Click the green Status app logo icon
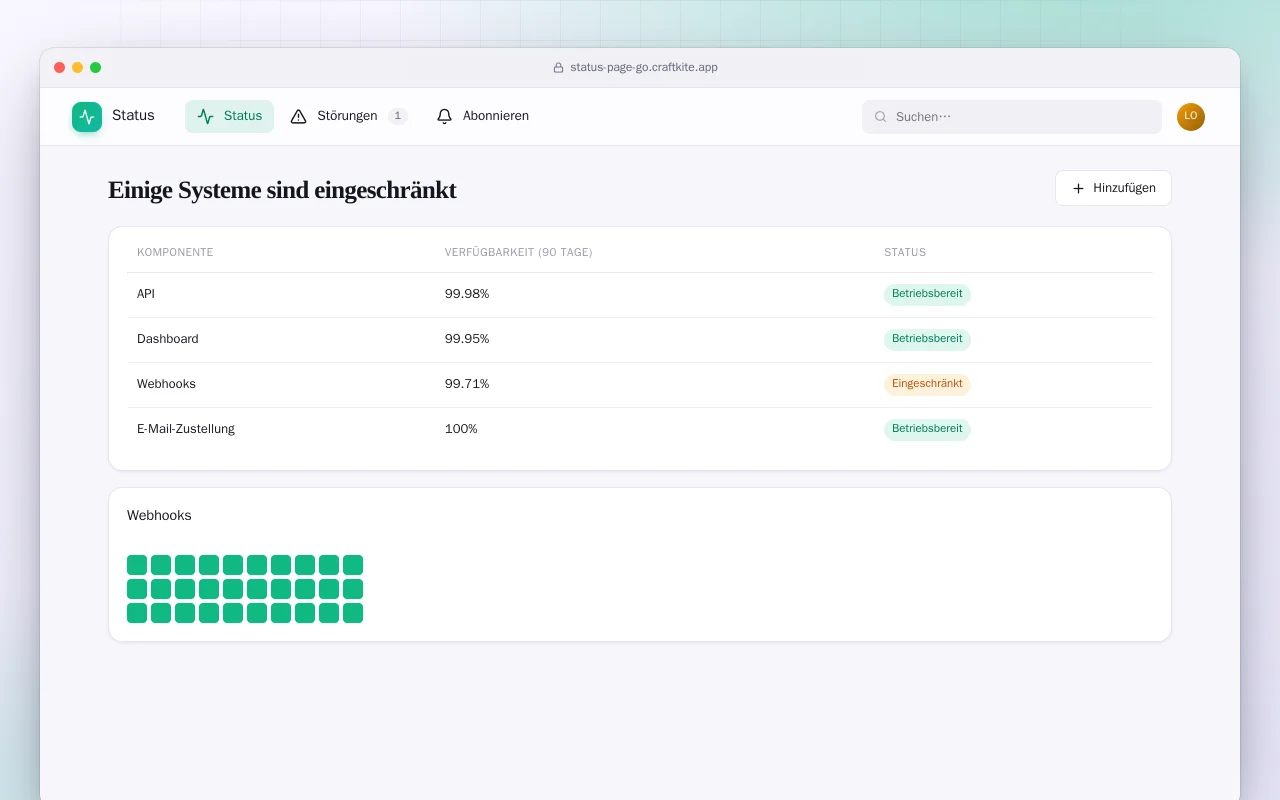 [87, 117]
